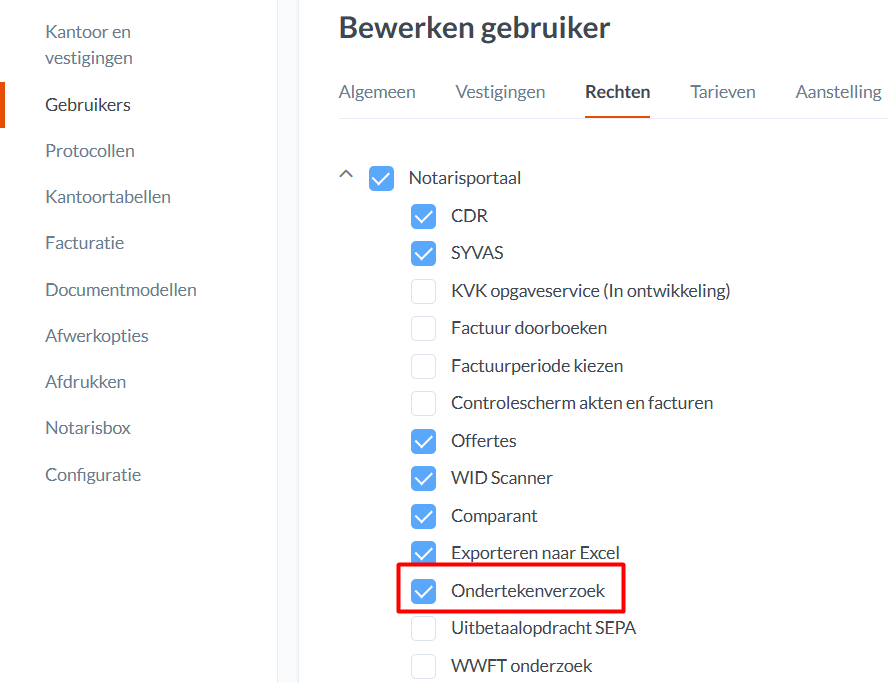Enable KVK opgaveservice checkbox
888x683 pixels.
tap(424, 291)
